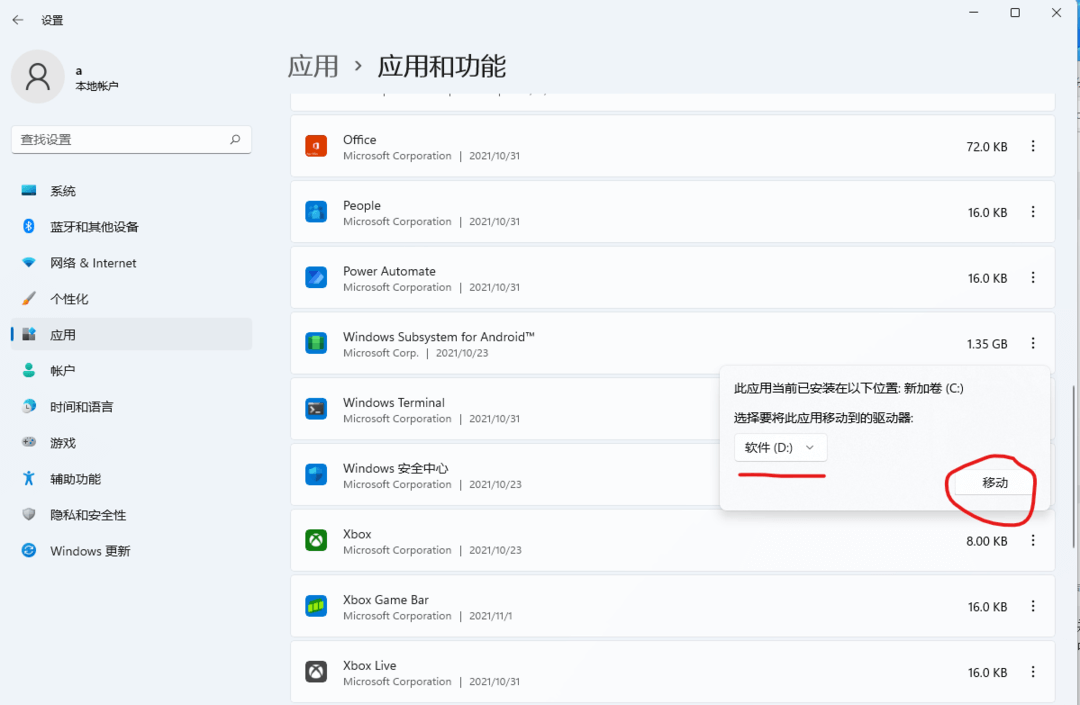The height and width of the screenshot is (705, 1080).
Task: Click 应用 in the breadcrumb
Action: [313, 67]
